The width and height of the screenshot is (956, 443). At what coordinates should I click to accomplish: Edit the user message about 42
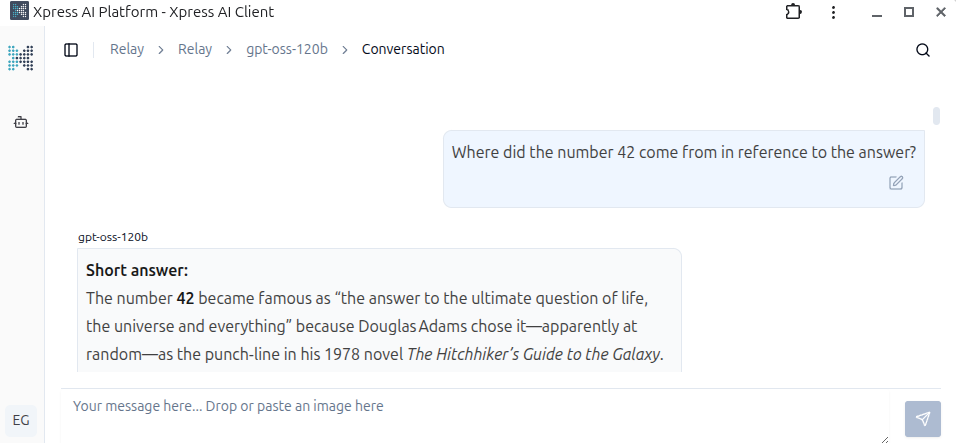coord(896,182)
